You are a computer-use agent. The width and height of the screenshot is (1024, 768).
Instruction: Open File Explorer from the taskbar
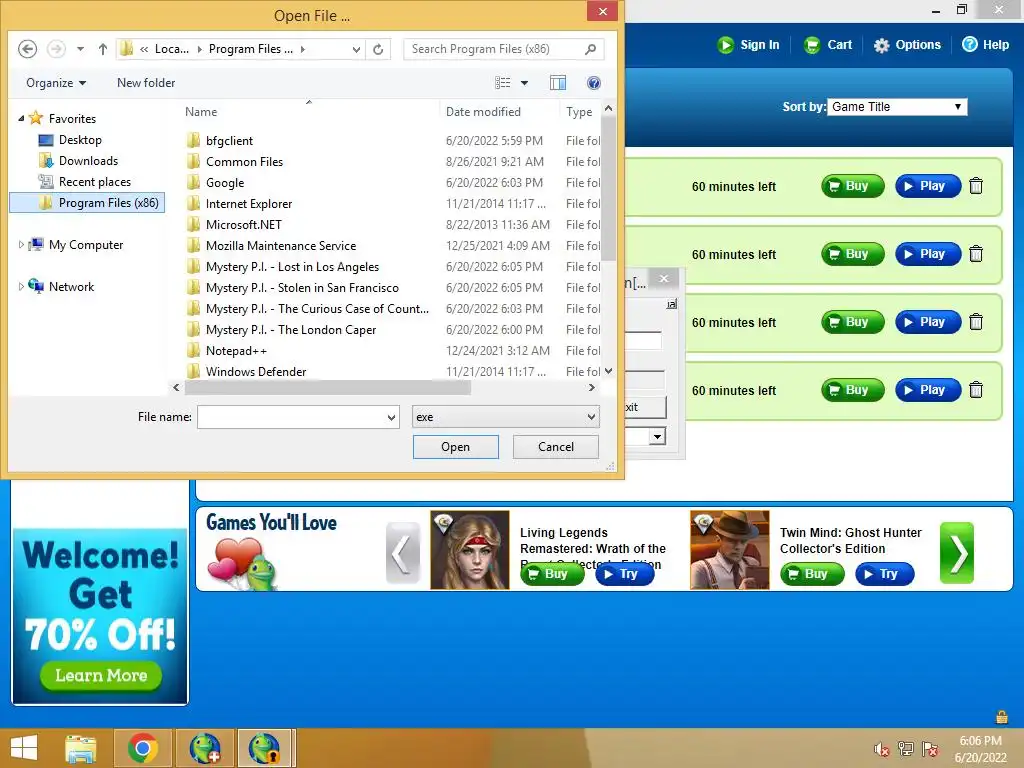click(81, 748)
